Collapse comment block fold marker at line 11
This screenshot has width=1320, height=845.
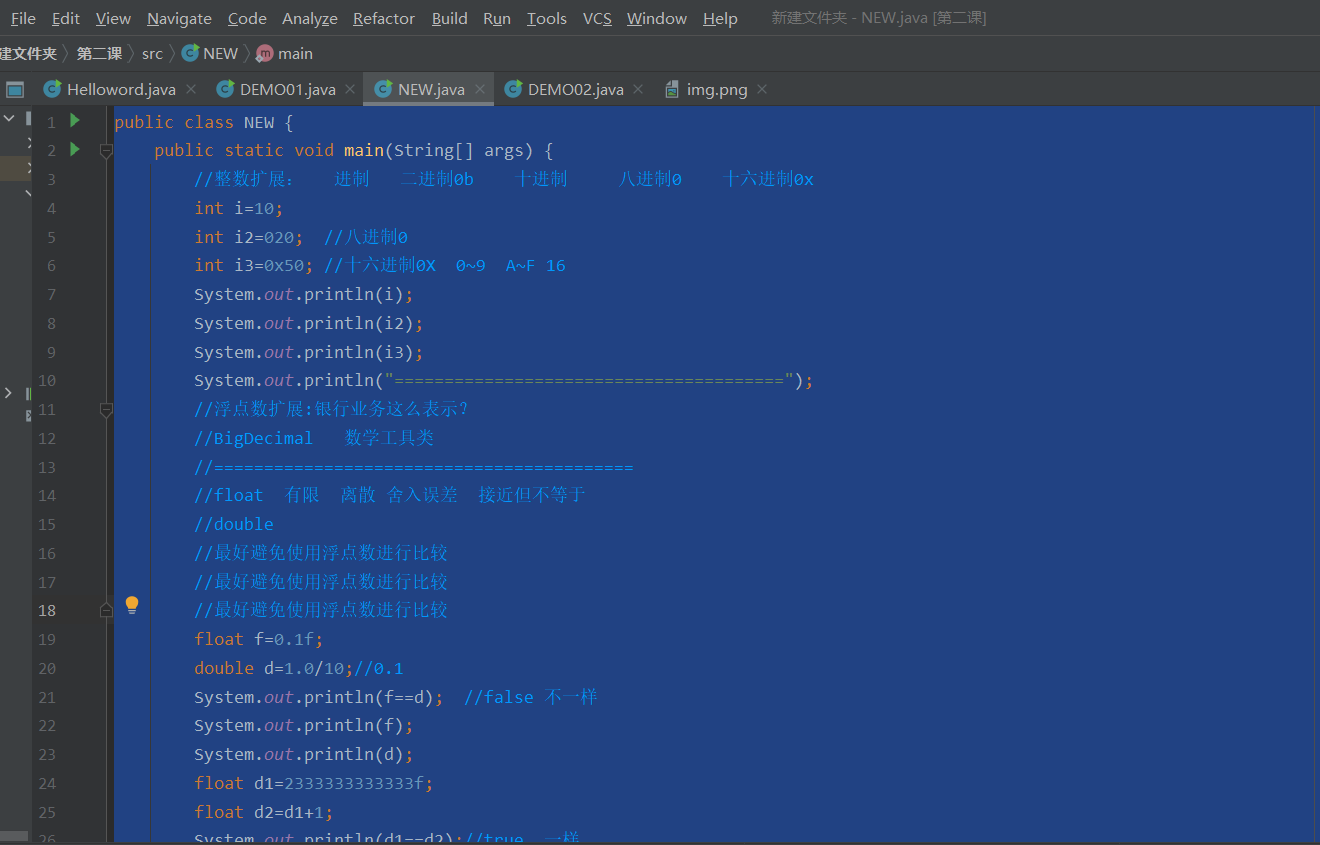pos(106,410)
